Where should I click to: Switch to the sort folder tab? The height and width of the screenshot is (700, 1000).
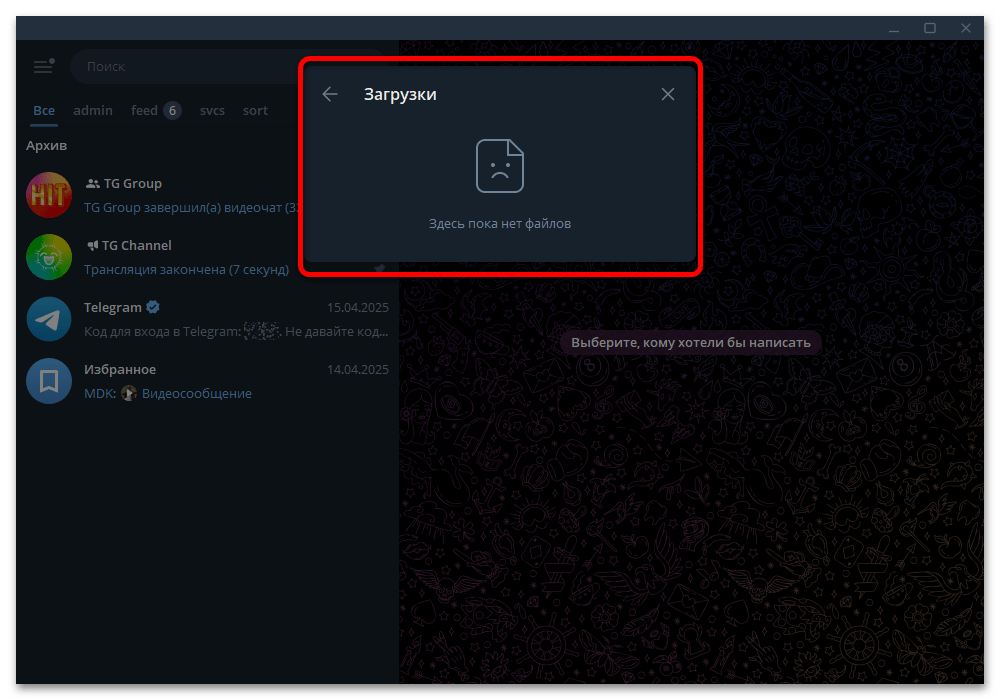point(255,110)
